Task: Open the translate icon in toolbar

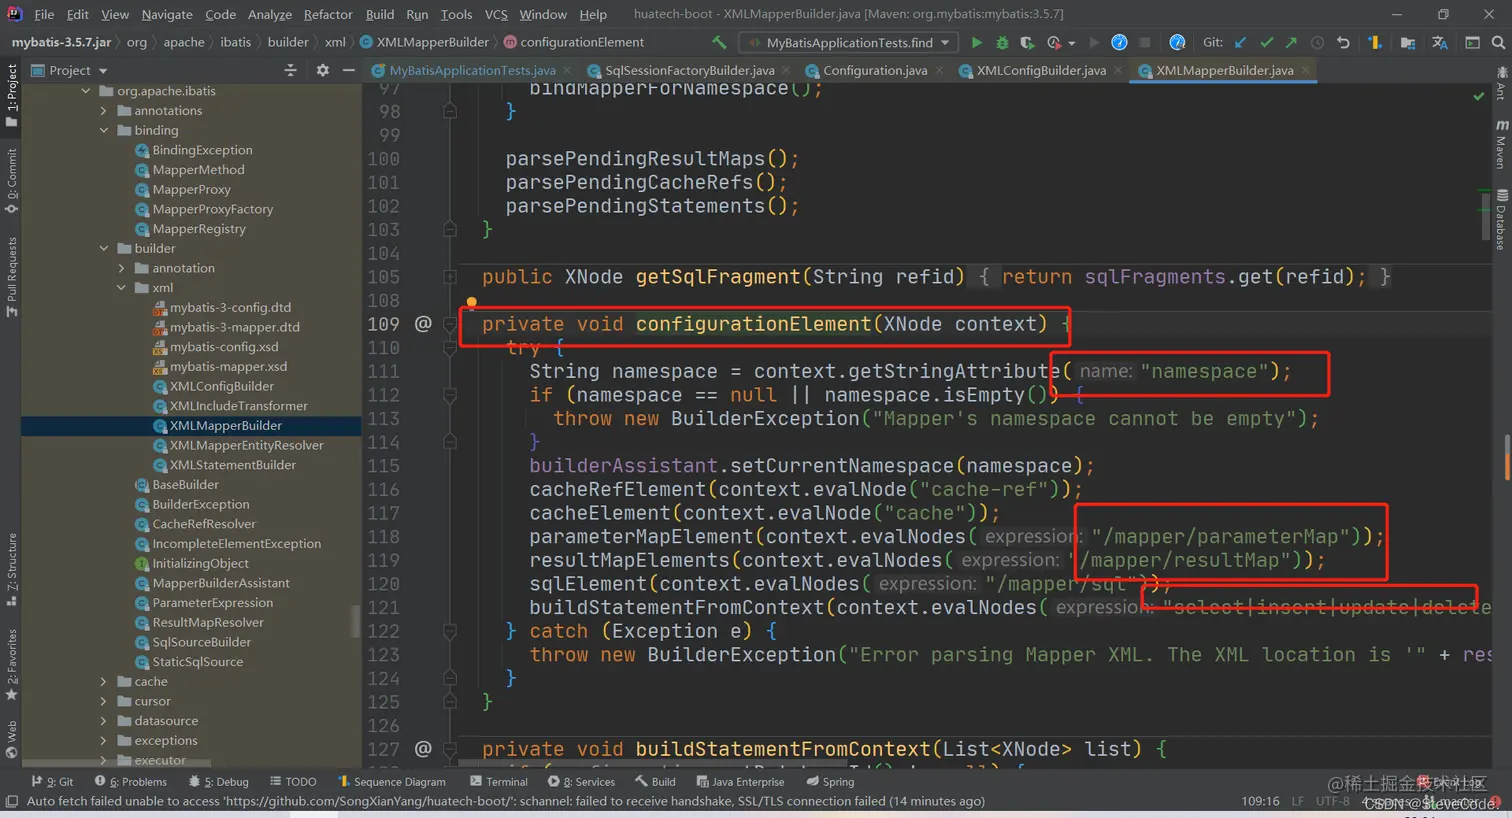Action: point(1439,42)
